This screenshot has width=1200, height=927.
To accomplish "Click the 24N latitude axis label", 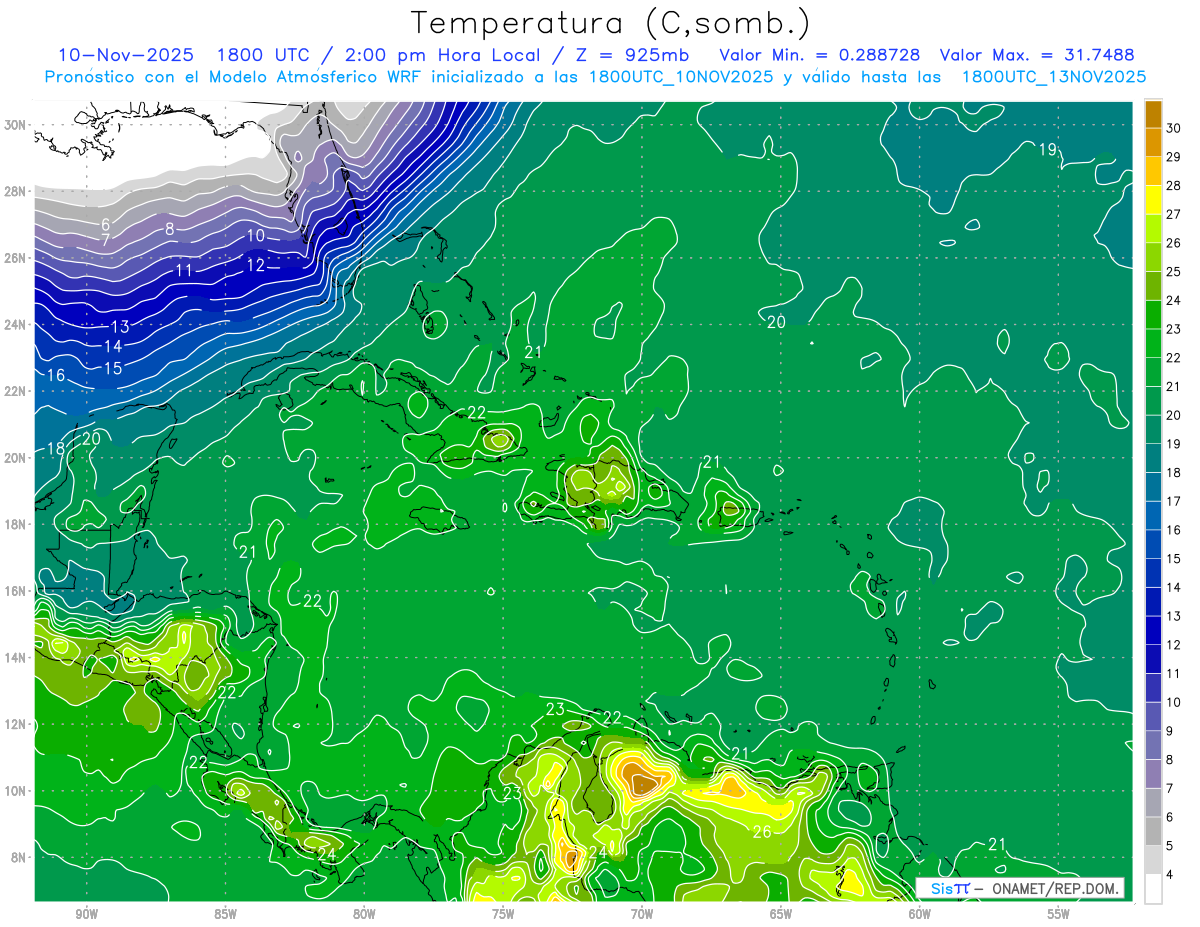I will point(16,325).
